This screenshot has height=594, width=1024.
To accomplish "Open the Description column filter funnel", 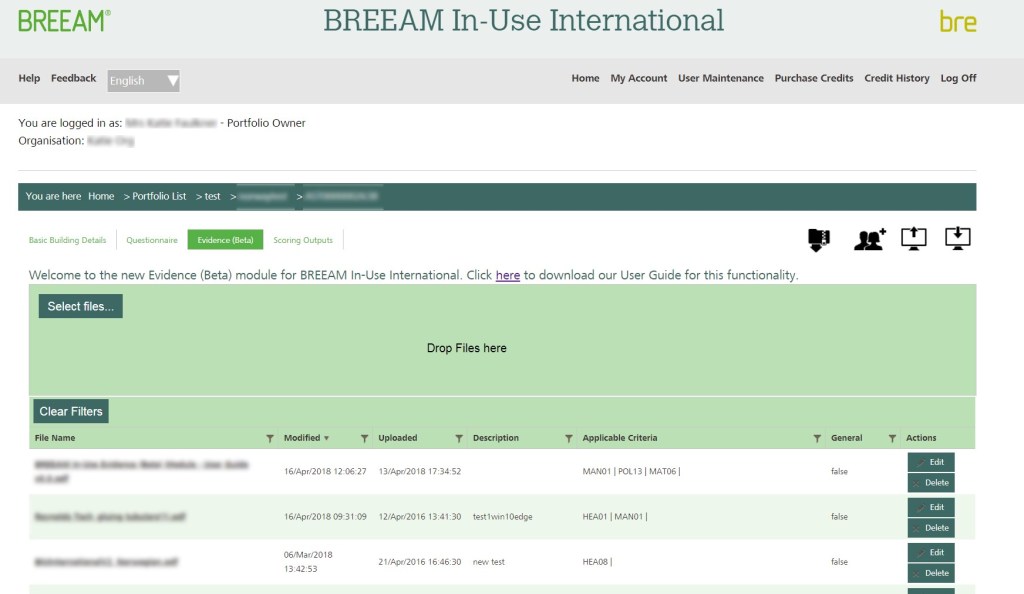I will (x=568, y=439).
